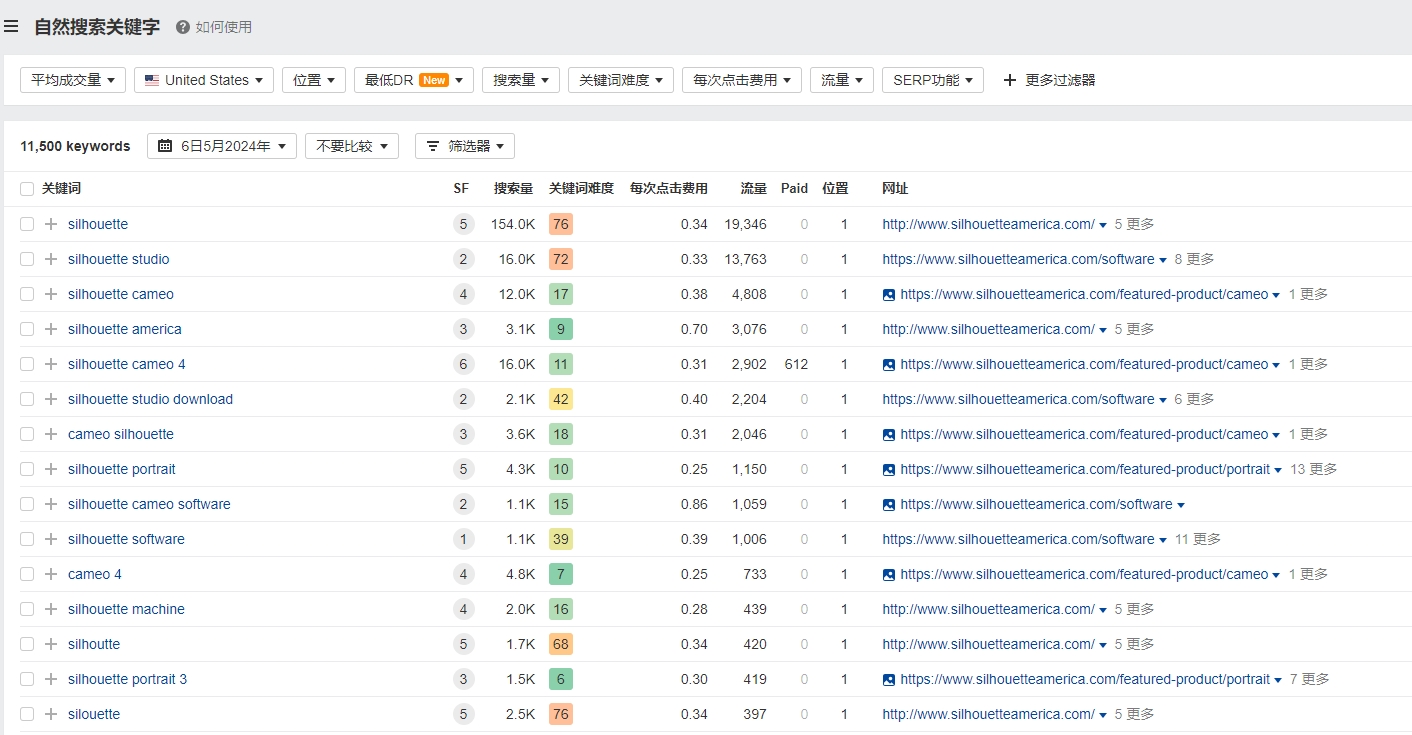Viewport: 1412px width, 735px height.
Task: Open the 关键词难度 filter dropdown
Action: [x=621, y=80]
